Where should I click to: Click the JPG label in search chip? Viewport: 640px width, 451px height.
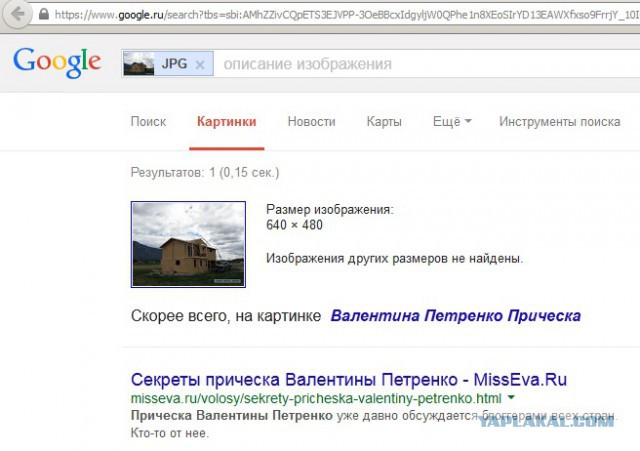coord(174,64)
